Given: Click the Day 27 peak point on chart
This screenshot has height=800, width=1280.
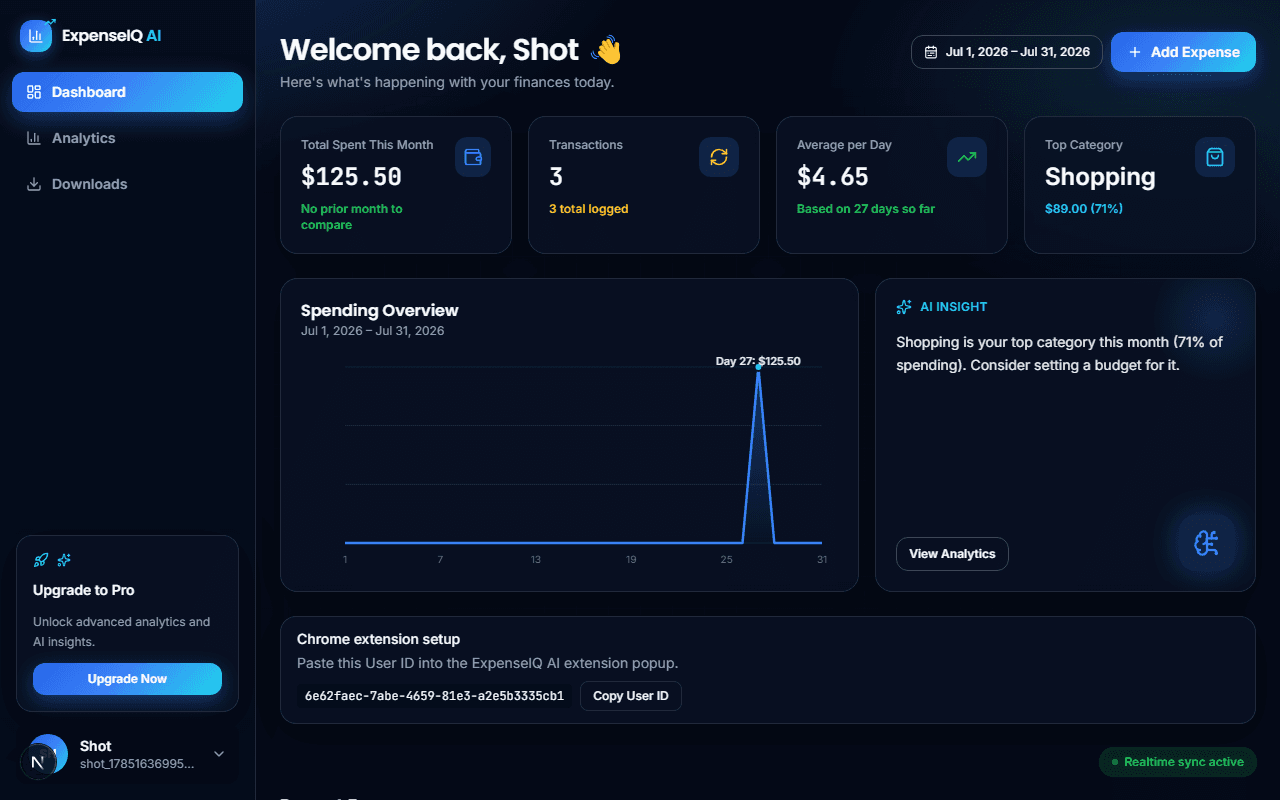Looking at the screenshot, I should click(x=759, y=367).
